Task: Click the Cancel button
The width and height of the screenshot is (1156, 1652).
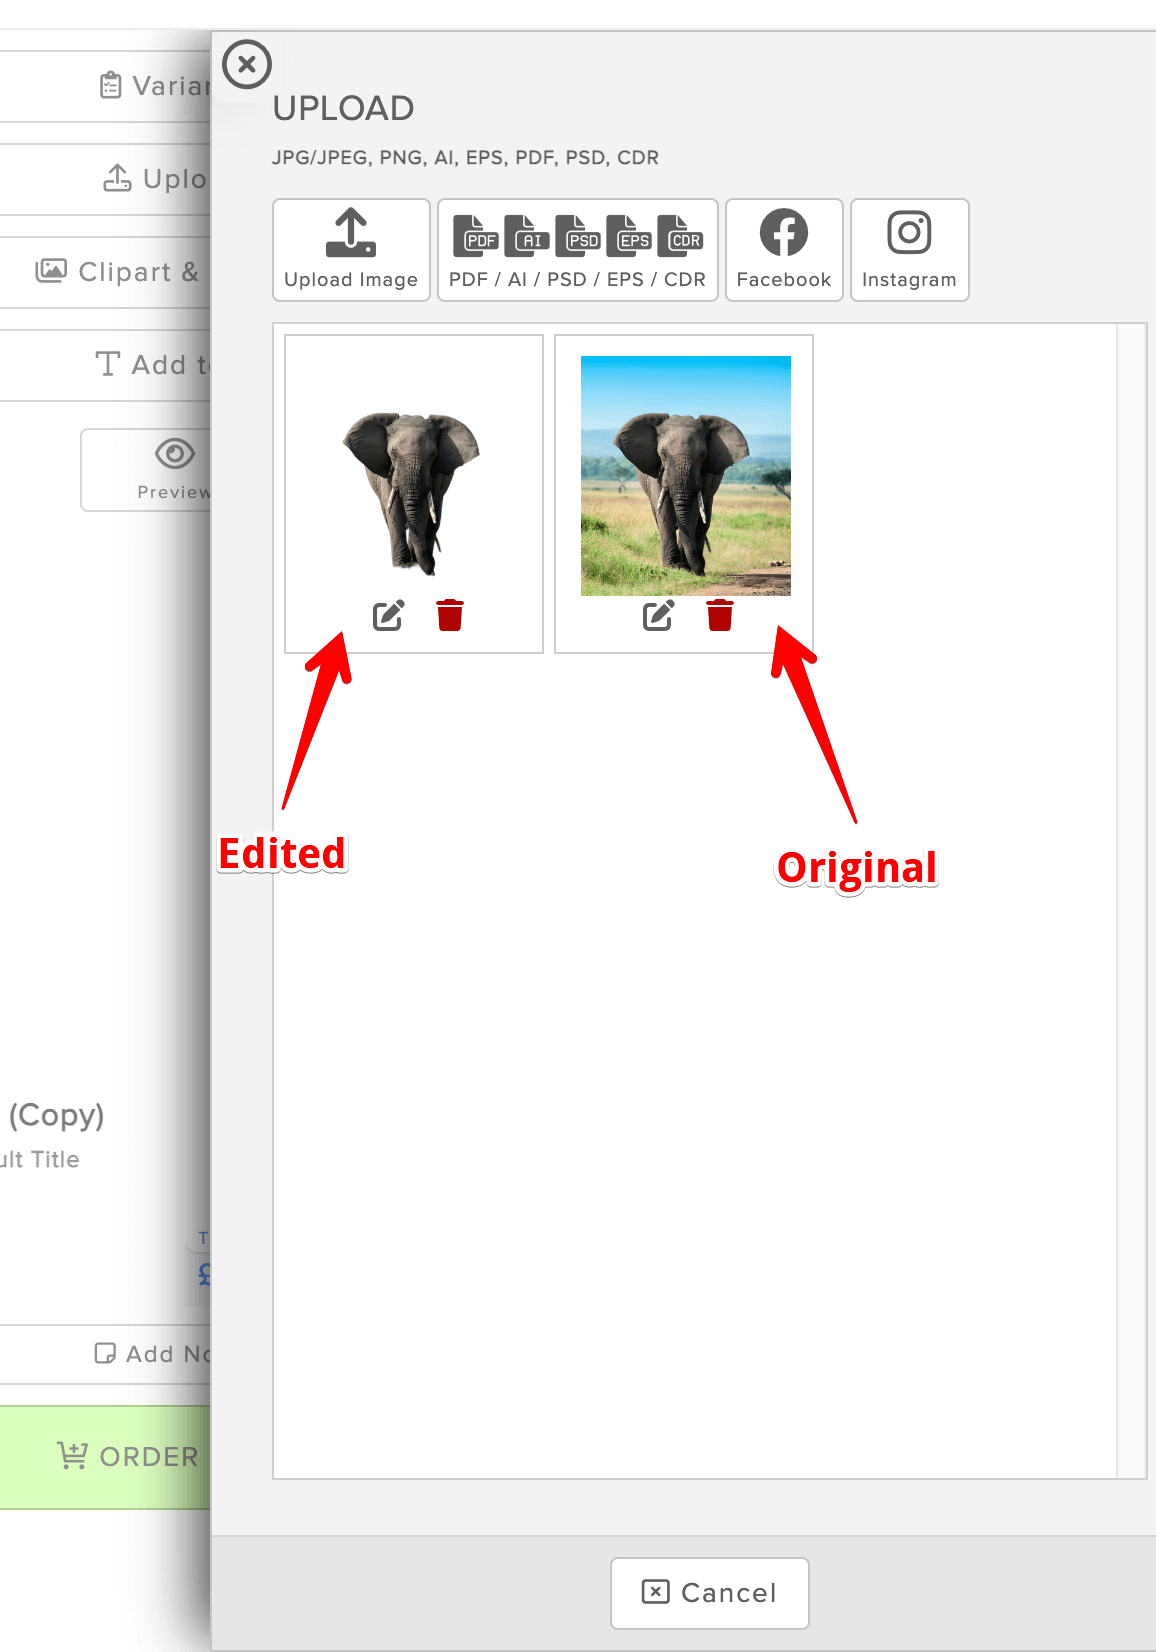Action: pyautogui.click(x=710, y=1593)
